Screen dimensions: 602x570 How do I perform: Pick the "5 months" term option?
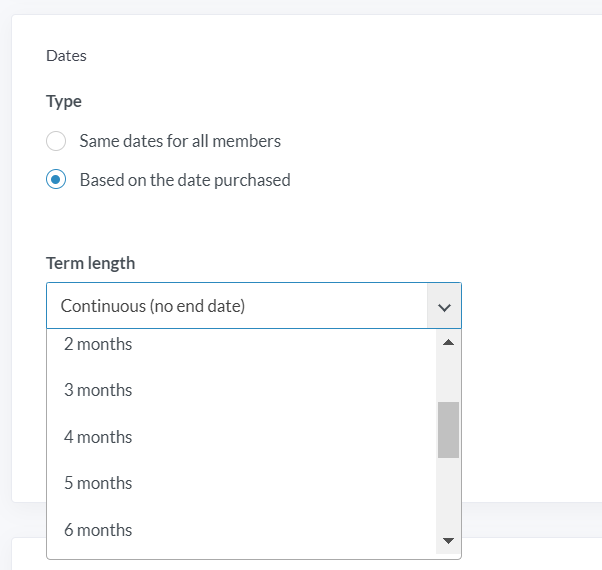click(241, 483)
